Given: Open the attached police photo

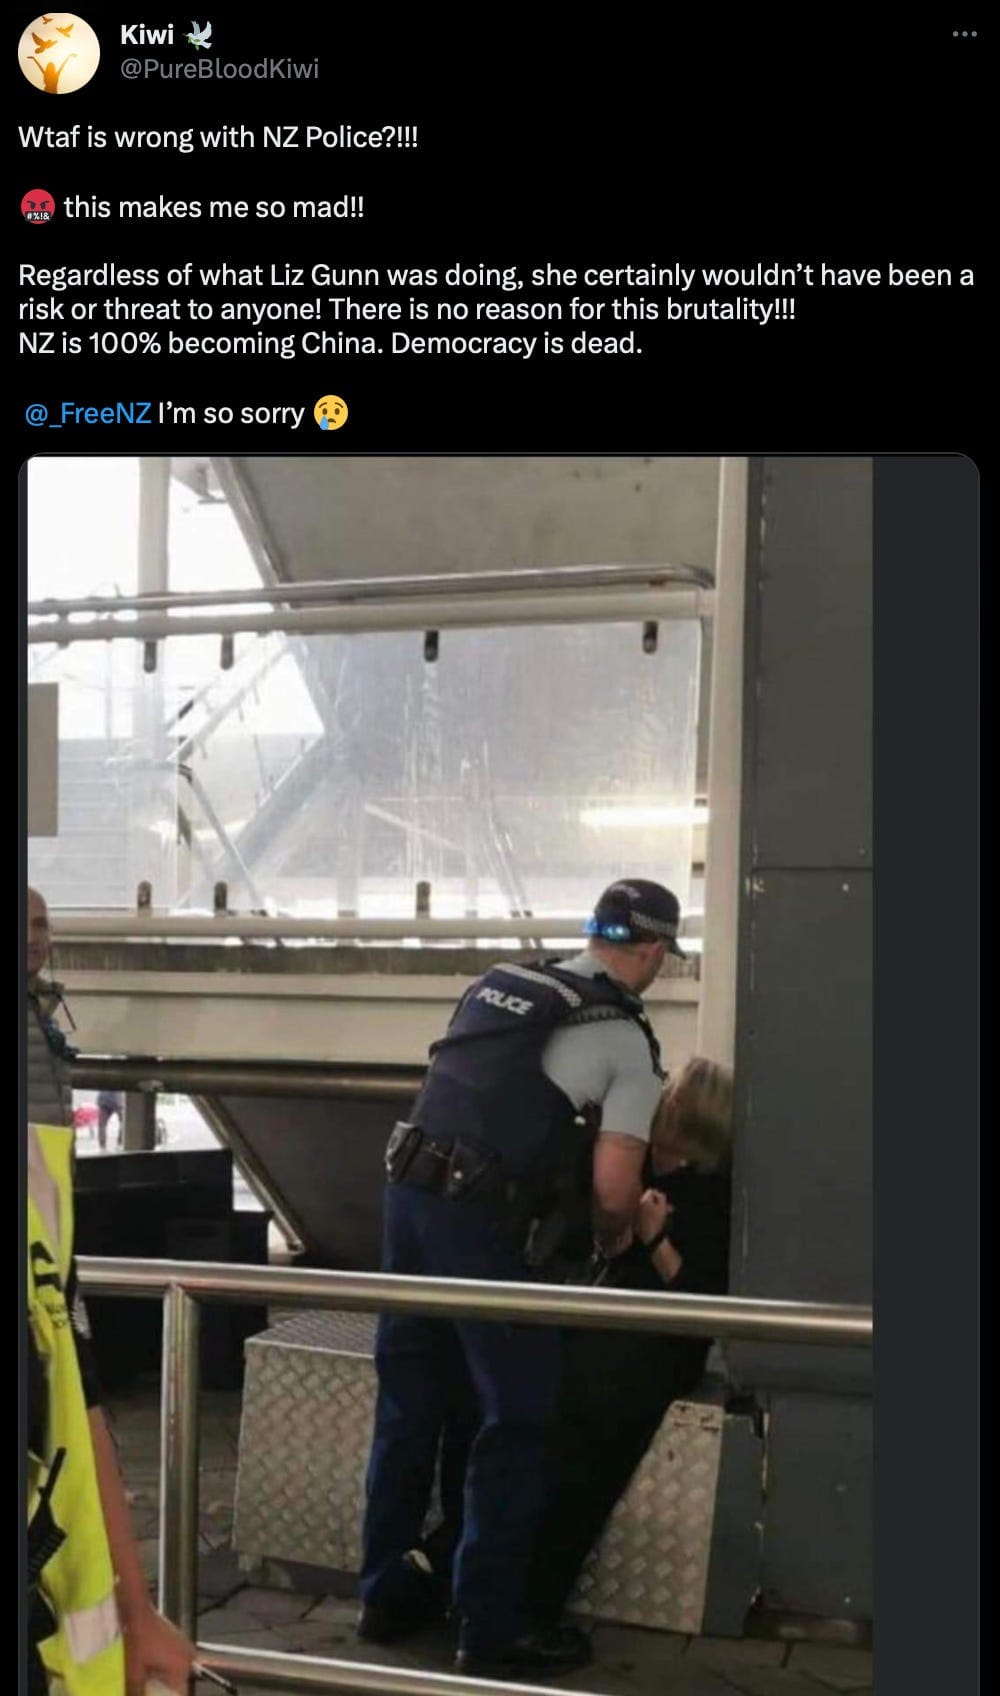Looking at the screenshot, I should pyautogui.click(x=450, y=1076).
